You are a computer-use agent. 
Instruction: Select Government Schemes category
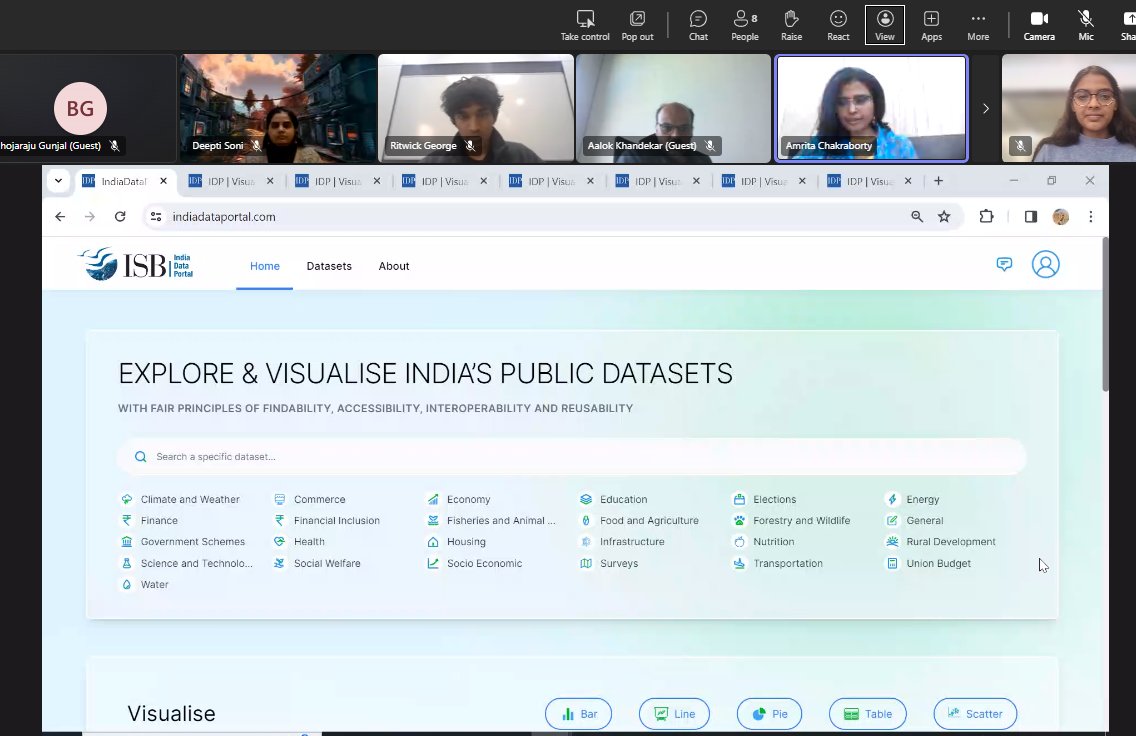(x=183, y=541)
